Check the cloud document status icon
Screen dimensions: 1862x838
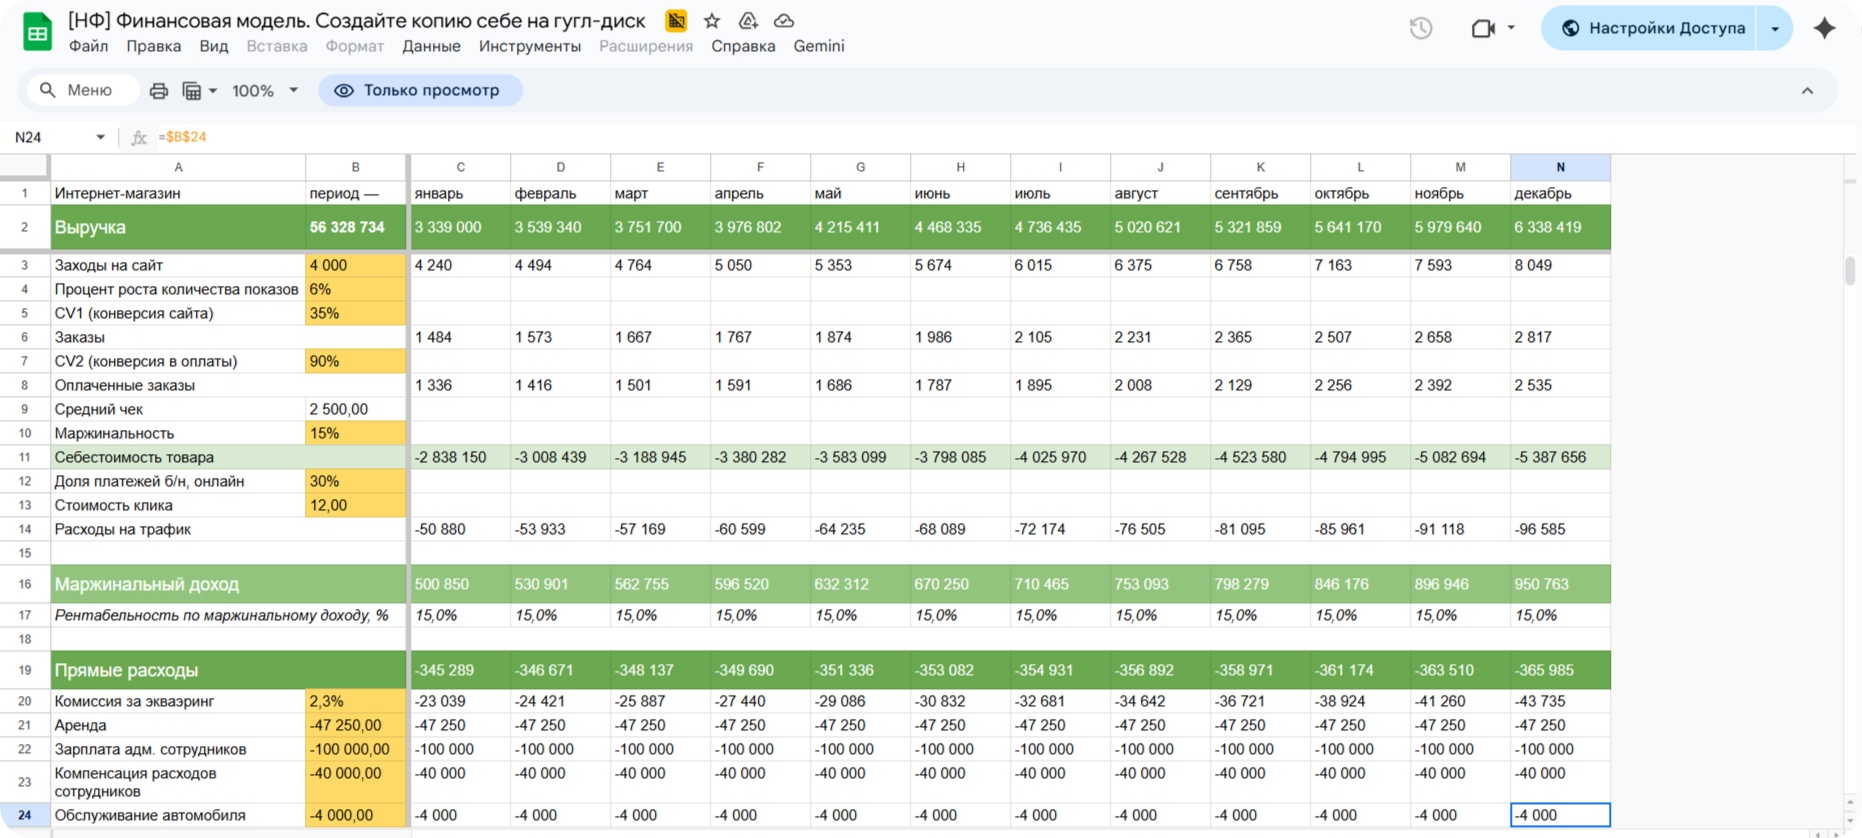pyautogui.click(x=784, y=21)
